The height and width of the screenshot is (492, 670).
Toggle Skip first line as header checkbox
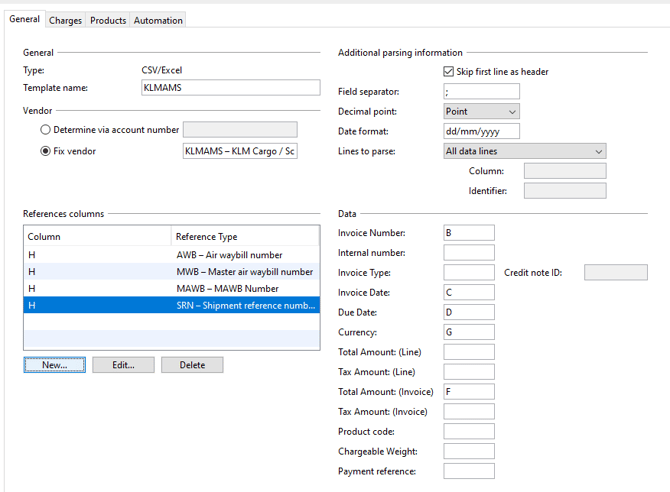pos(449,72)
